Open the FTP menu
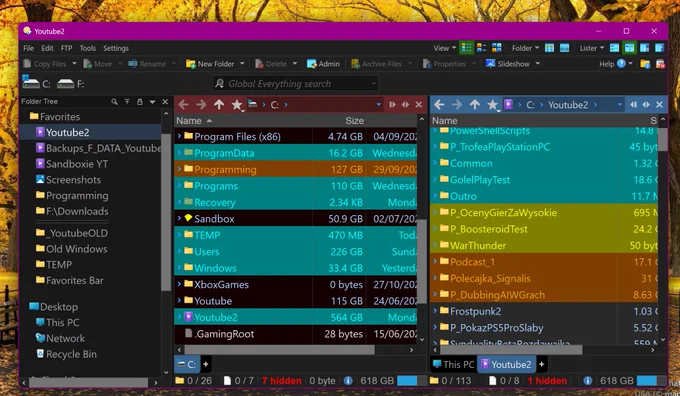The height and width of the screenshot is (396, 680). coord(66,48)
